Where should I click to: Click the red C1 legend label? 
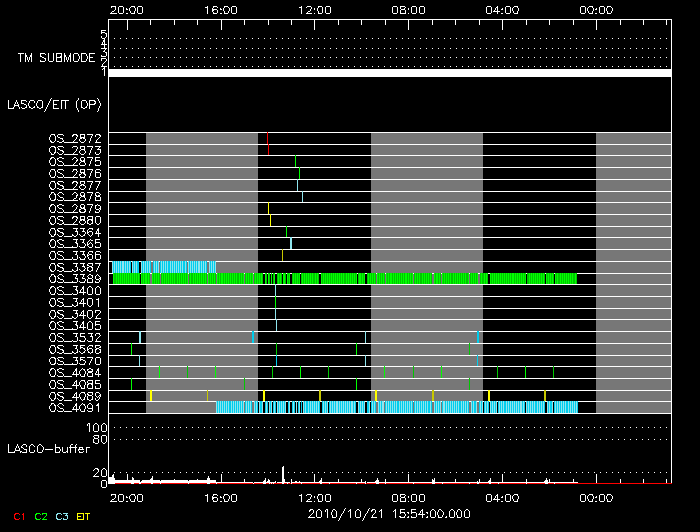[x=17, y=517]
